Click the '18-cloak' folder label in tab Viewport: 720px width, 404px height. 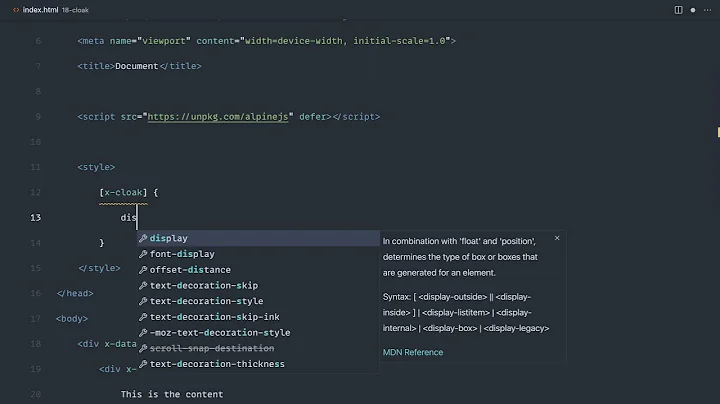point(75,10)
